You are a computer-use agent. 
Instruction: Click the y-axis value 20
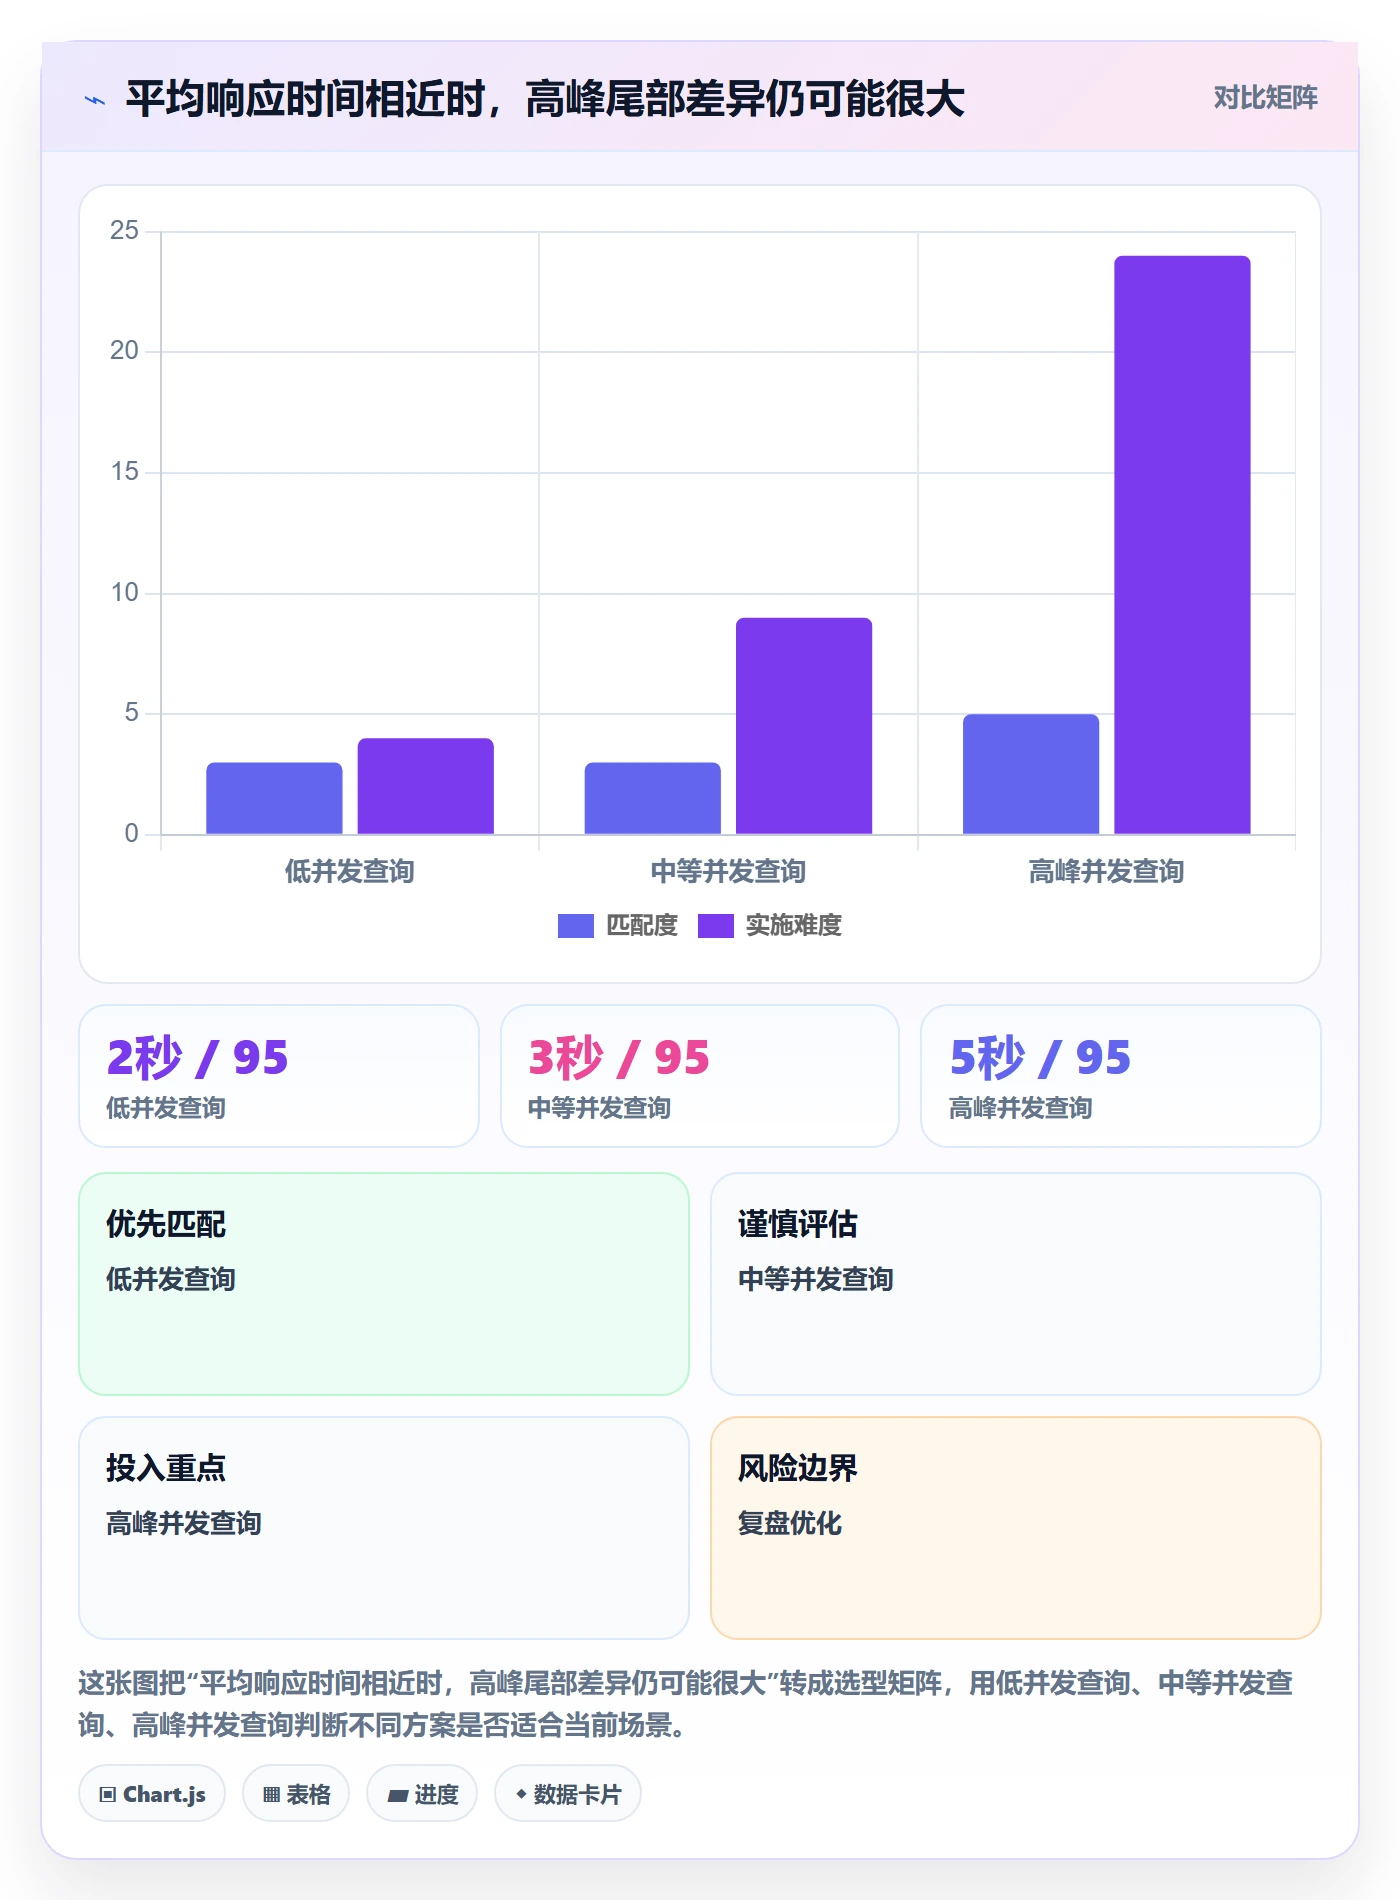pyautogui.click(x=125, y=351)
